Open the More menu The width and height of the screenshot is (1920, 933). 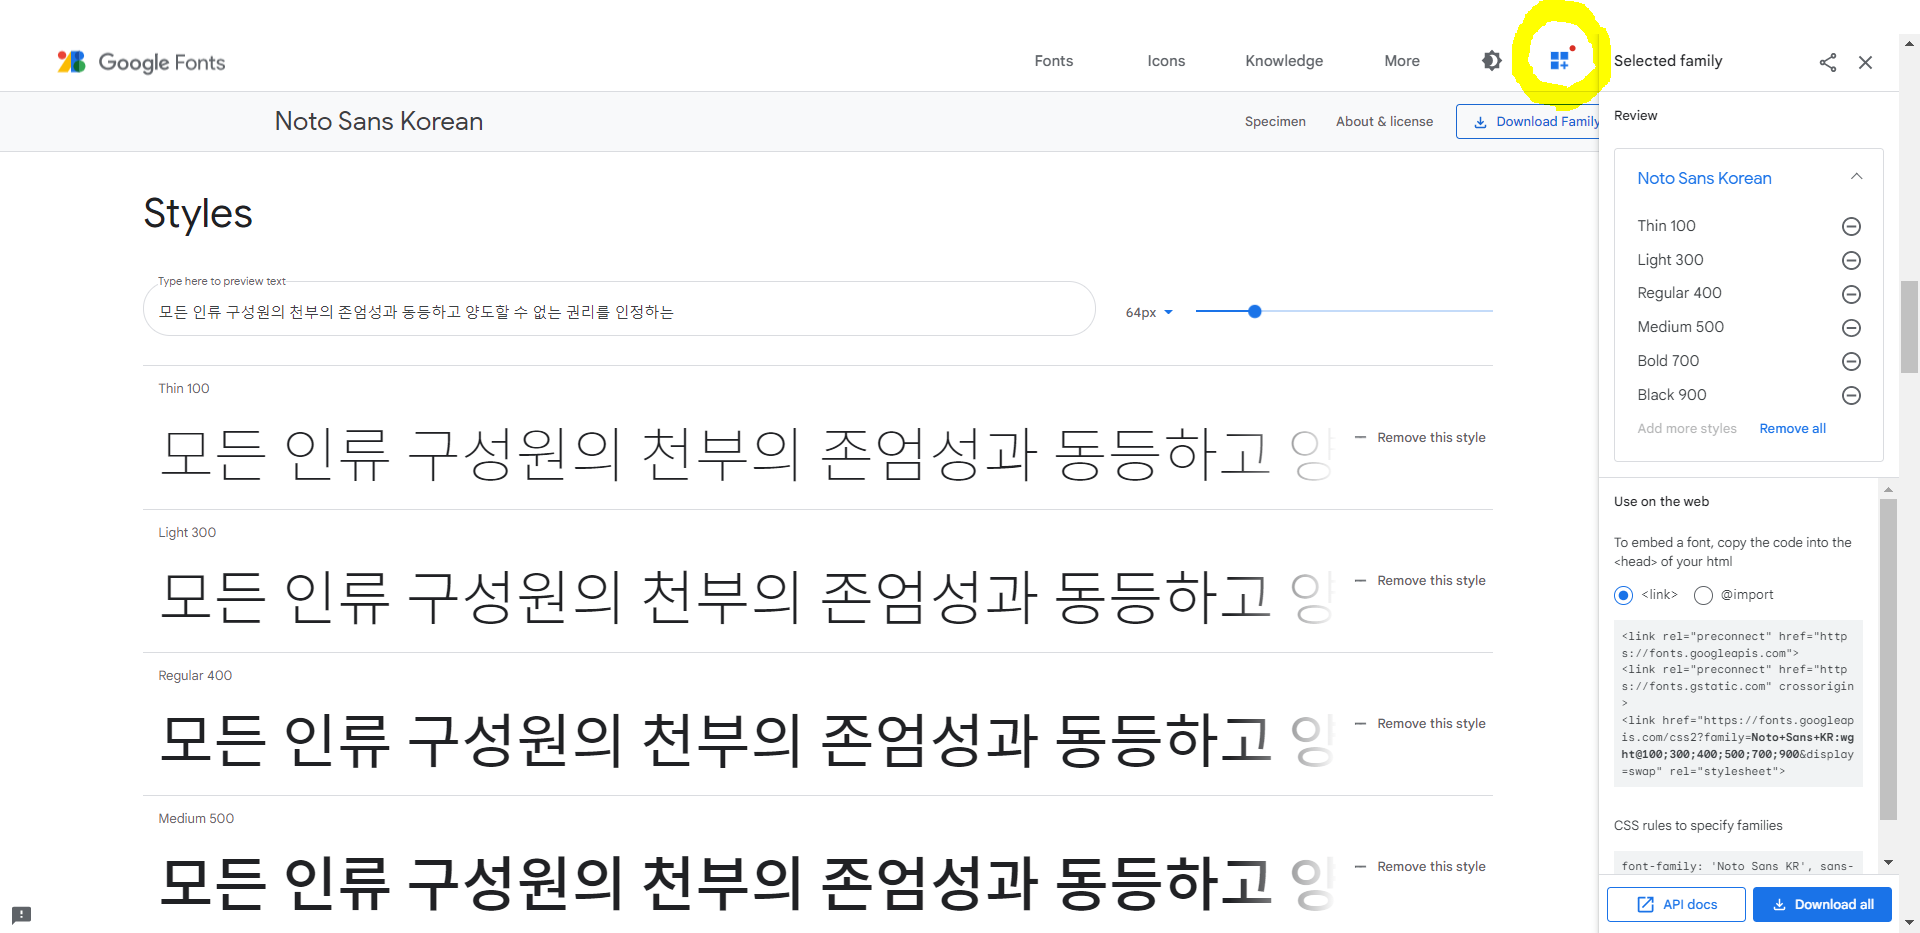click(x=1402, y=61)
